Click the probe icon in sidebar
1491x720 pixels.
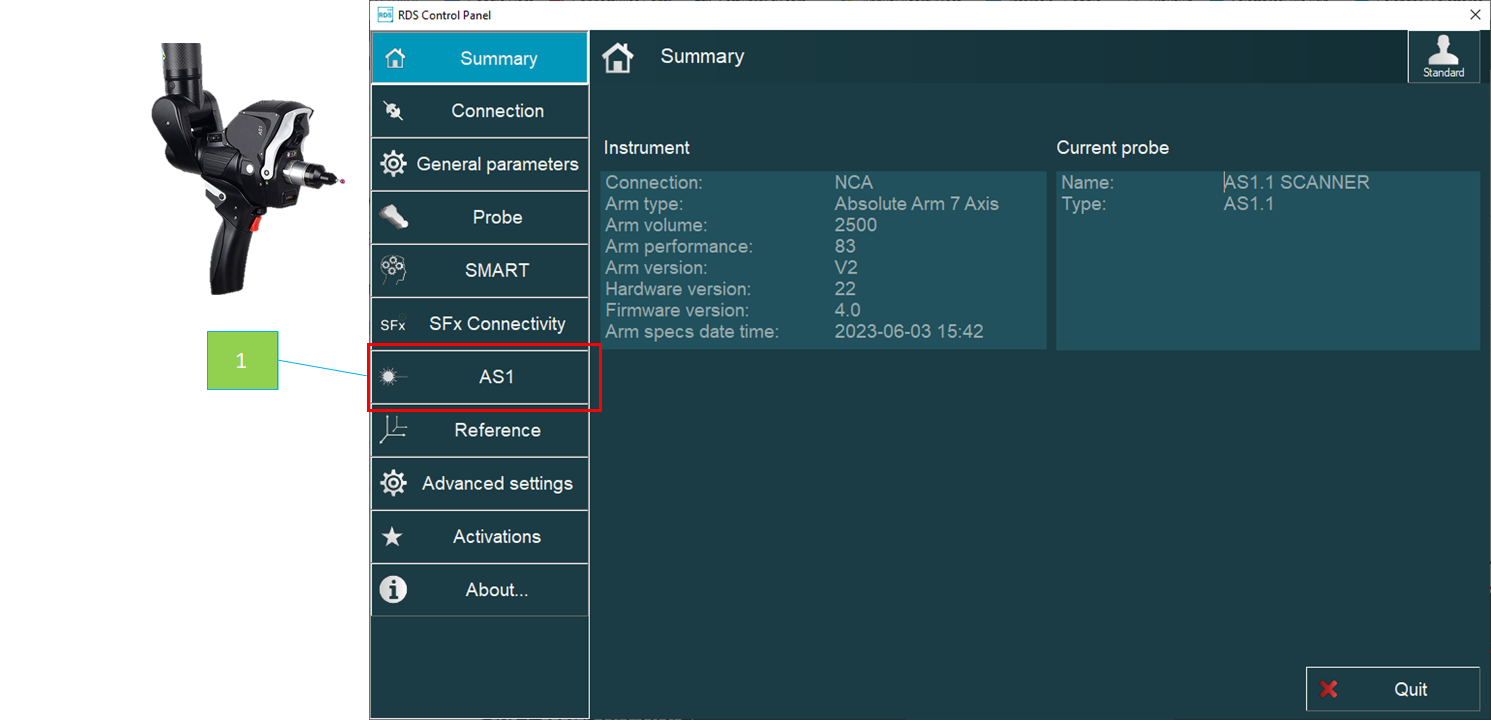coord(394,216)
